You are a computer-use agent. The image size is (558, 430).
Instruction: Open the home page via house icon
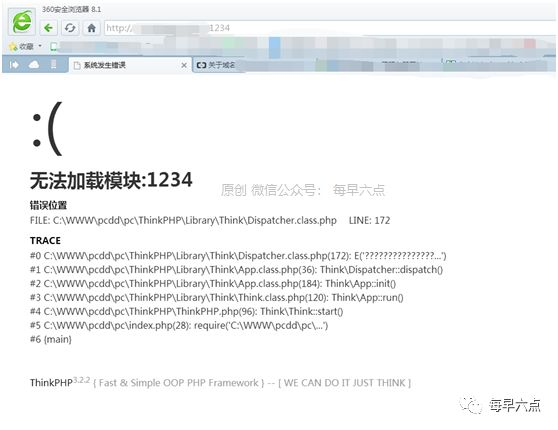coord(91,28)
